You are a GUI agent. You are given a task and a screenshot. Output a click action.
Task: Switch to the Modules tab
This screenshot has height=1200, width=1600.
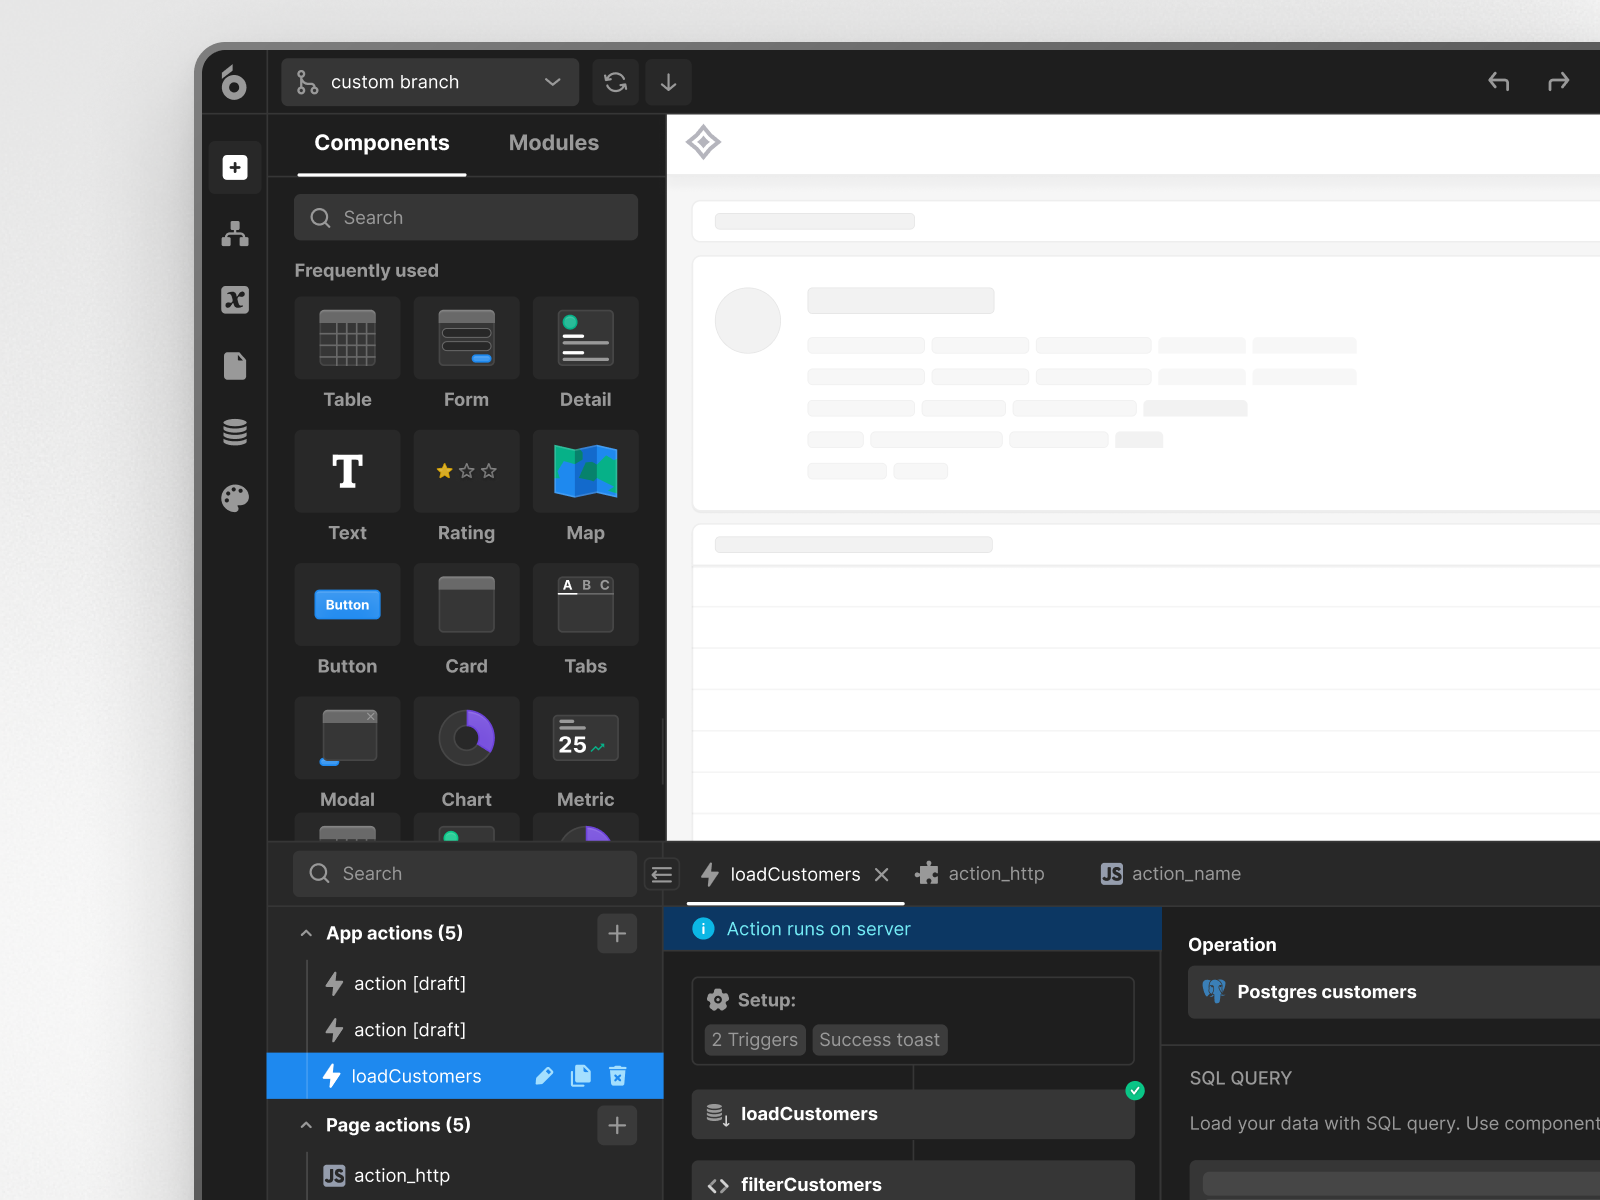(554, 143)
